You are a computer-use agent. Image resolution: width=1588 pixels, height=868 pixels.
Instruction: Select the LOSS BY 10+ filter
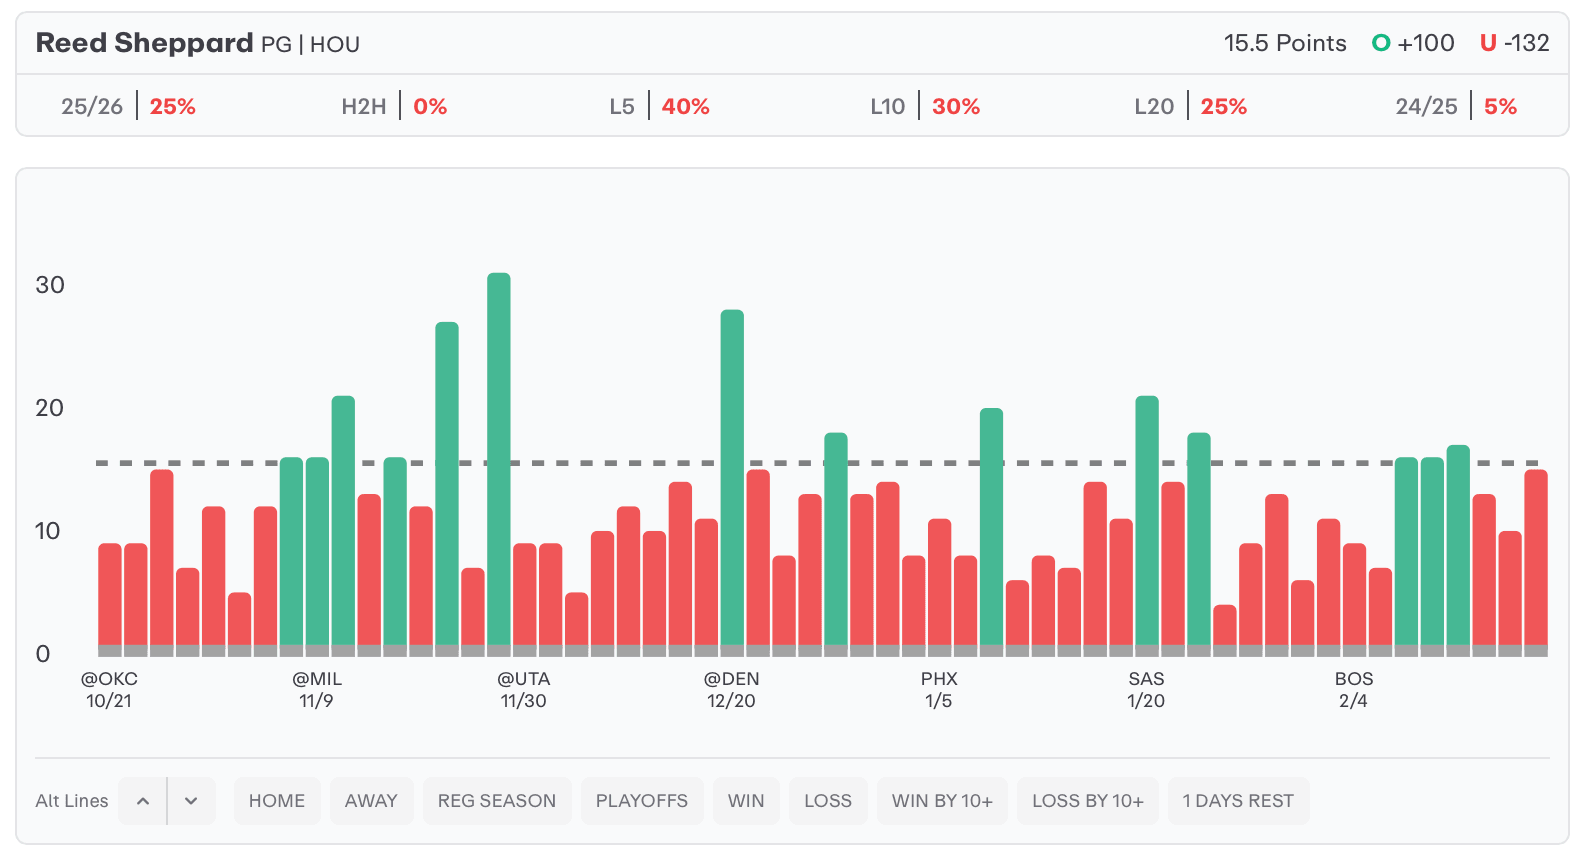[1088, 801]
